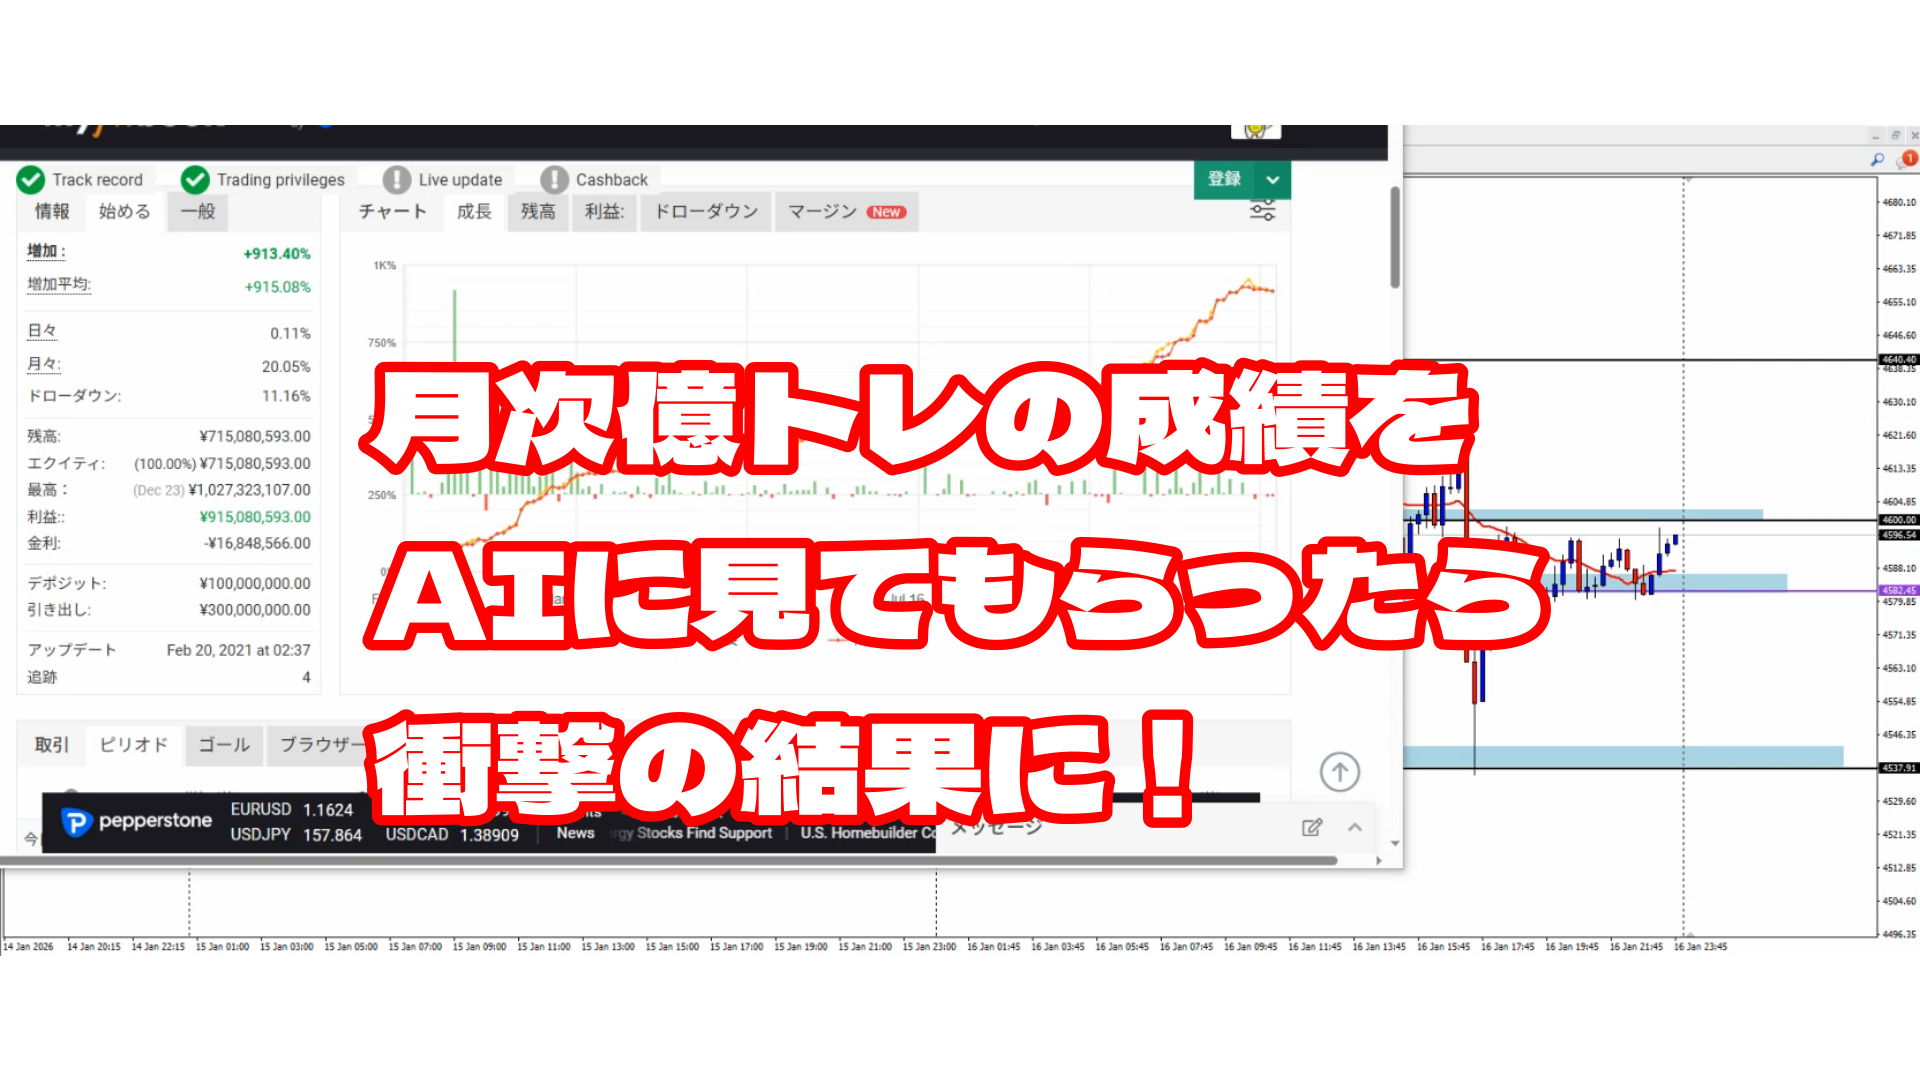1920x1080 pixels.
Task: Click the Pepperstone logo in ticker
Action: coord(137,822)
